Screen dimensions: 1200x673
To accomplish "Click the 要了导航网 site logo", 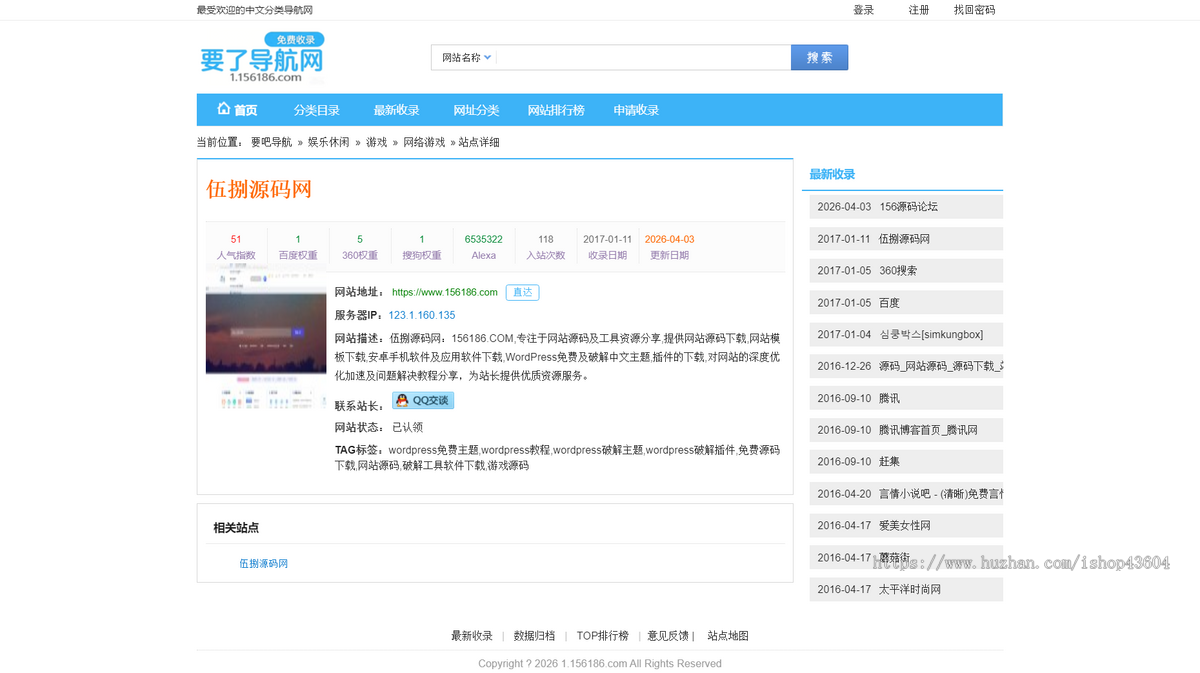I will [262, 58].
